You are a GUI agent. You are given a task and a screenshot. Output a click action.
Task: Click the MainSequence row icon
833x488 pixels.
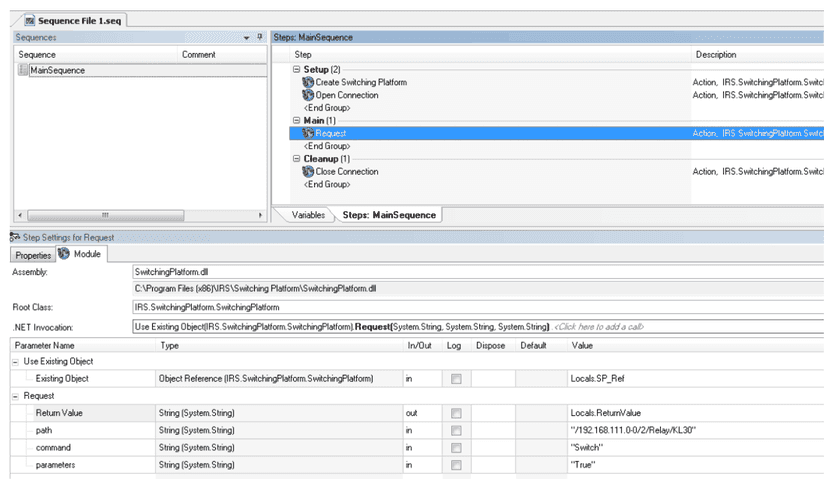coord(22,70)
